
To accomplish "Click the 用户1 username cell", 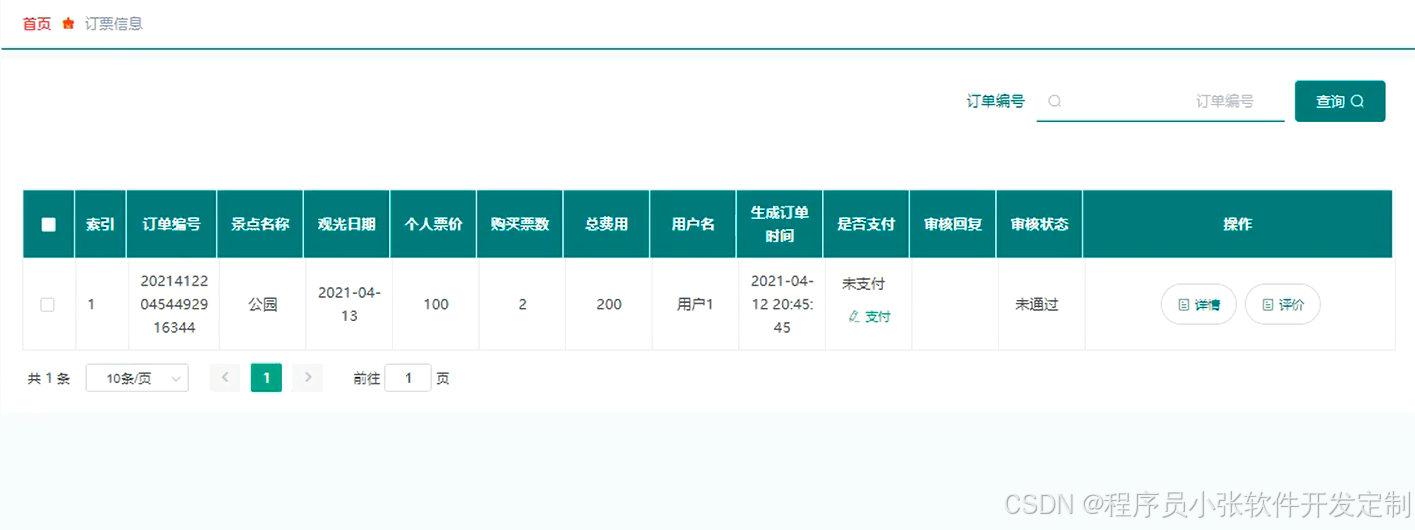I will [x=695, y=304].
